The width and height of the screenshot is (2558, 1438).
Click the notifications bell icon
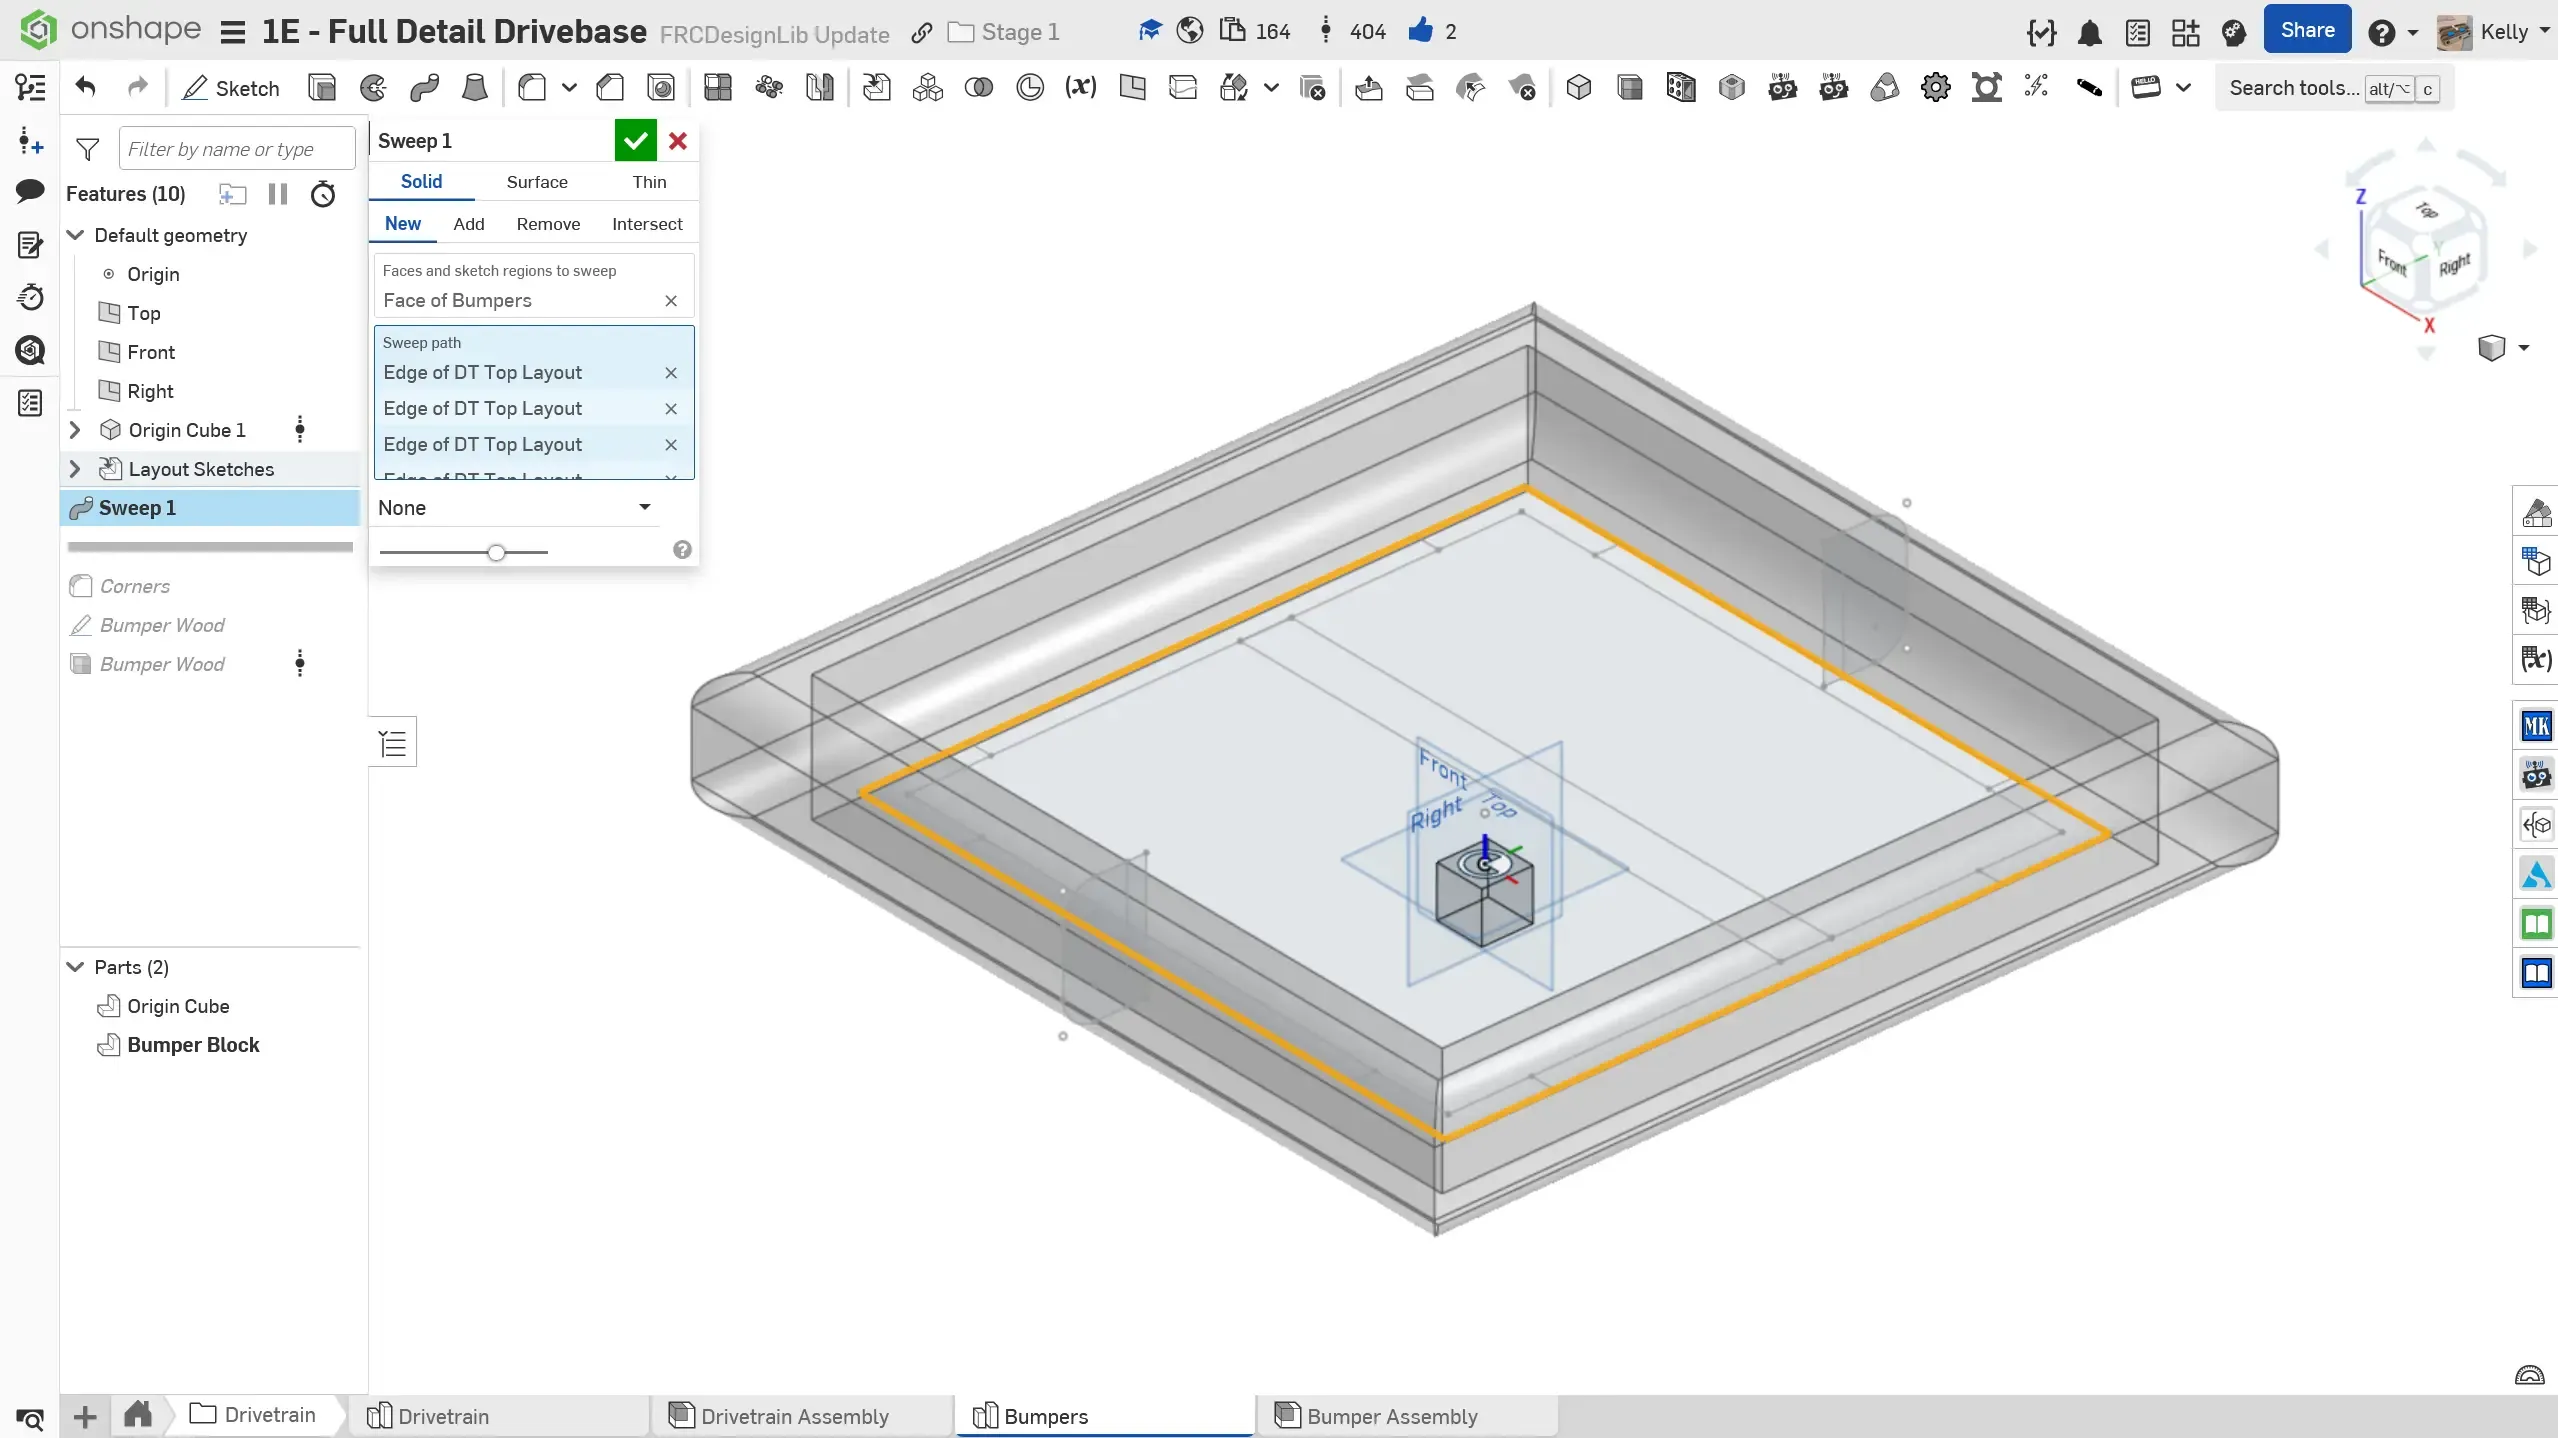pyautogui.click(x=2089, y=33)
